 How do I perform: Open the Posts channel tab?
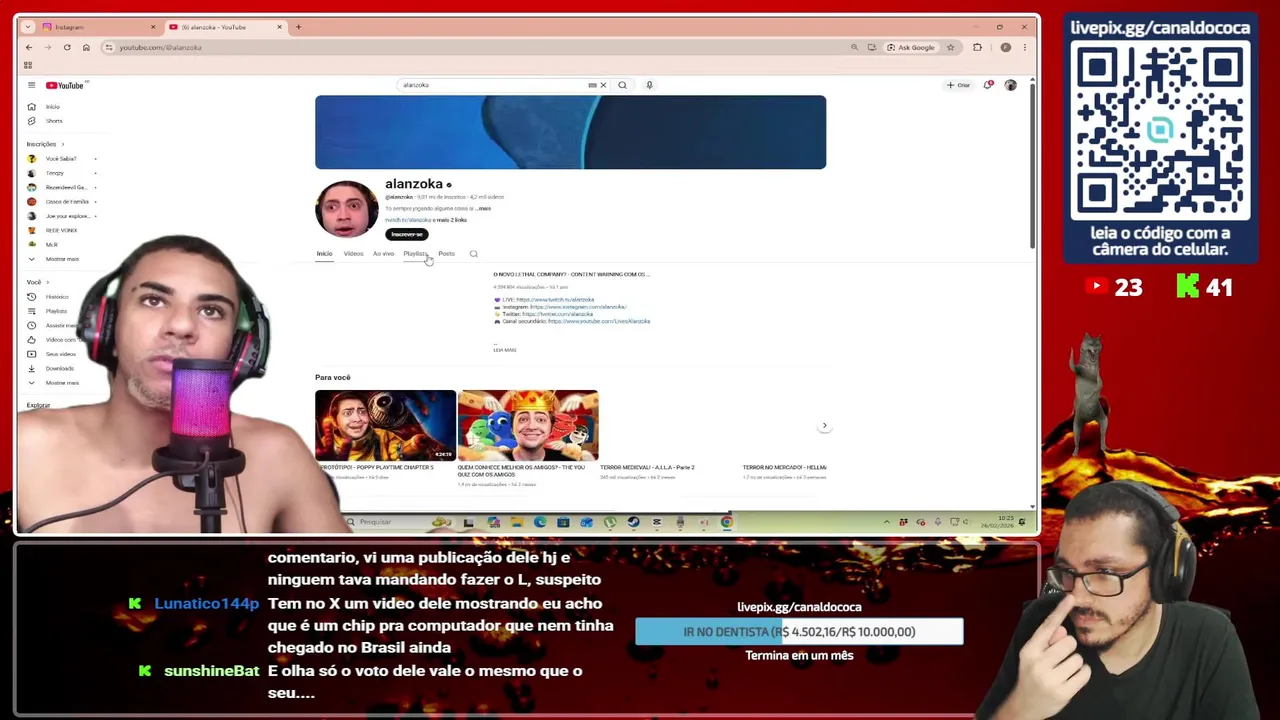(446, 254)
